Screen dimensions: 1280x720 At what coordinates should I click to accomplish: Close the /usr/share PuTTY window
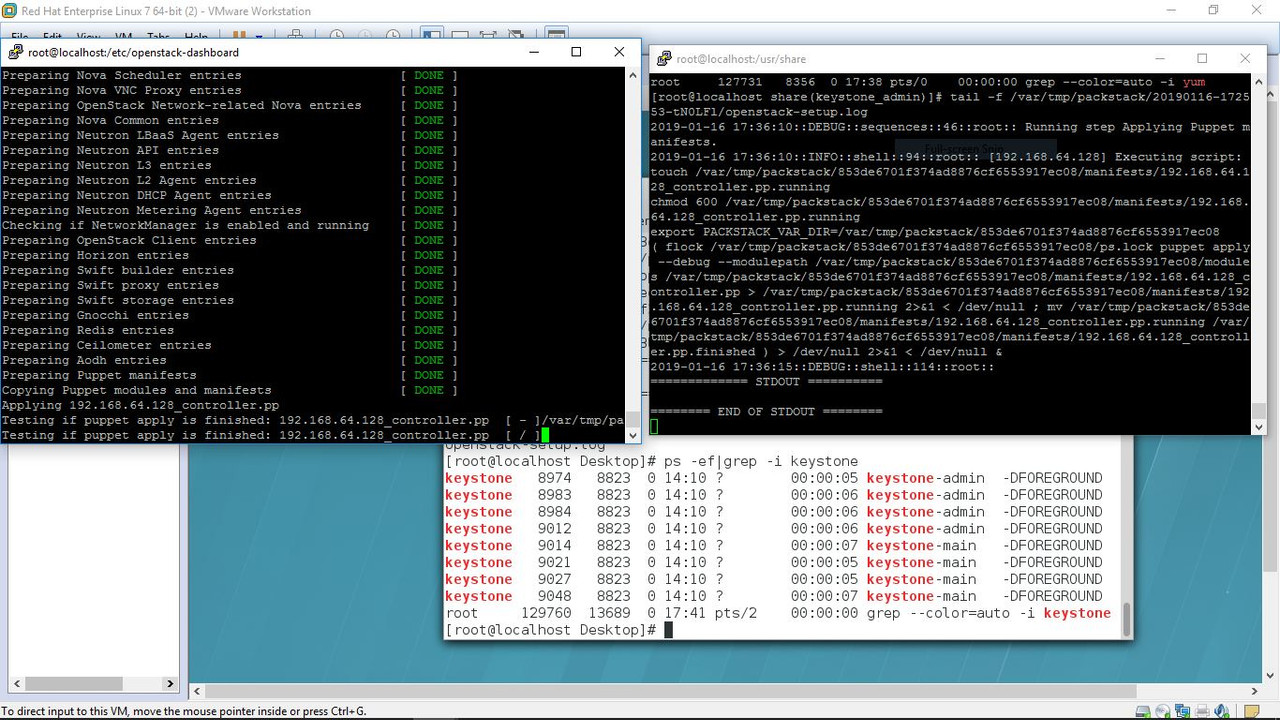1245,59
